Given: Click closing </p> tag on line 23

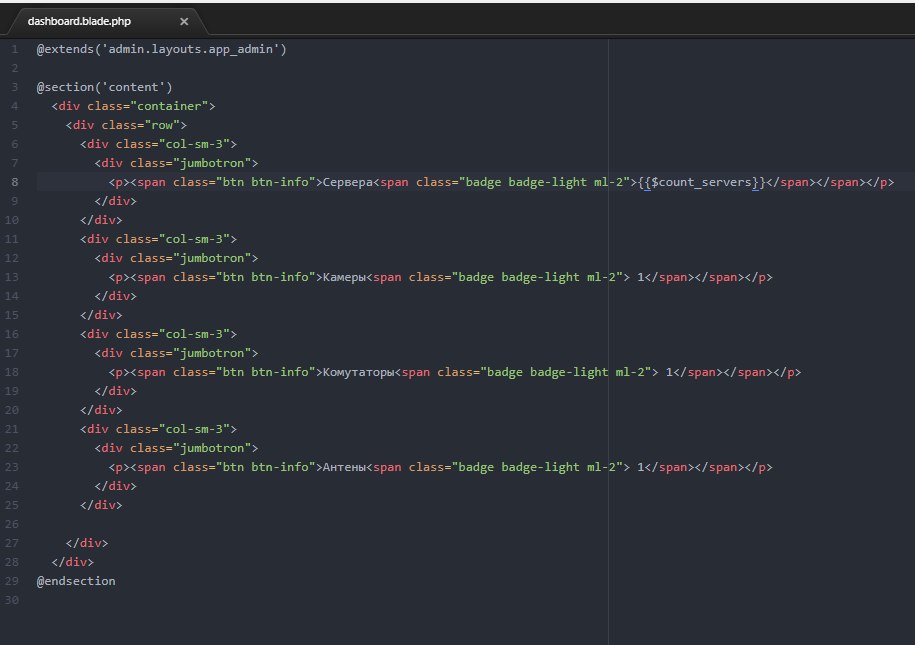Looking at the screenshot, I should (x=758, y=468).
